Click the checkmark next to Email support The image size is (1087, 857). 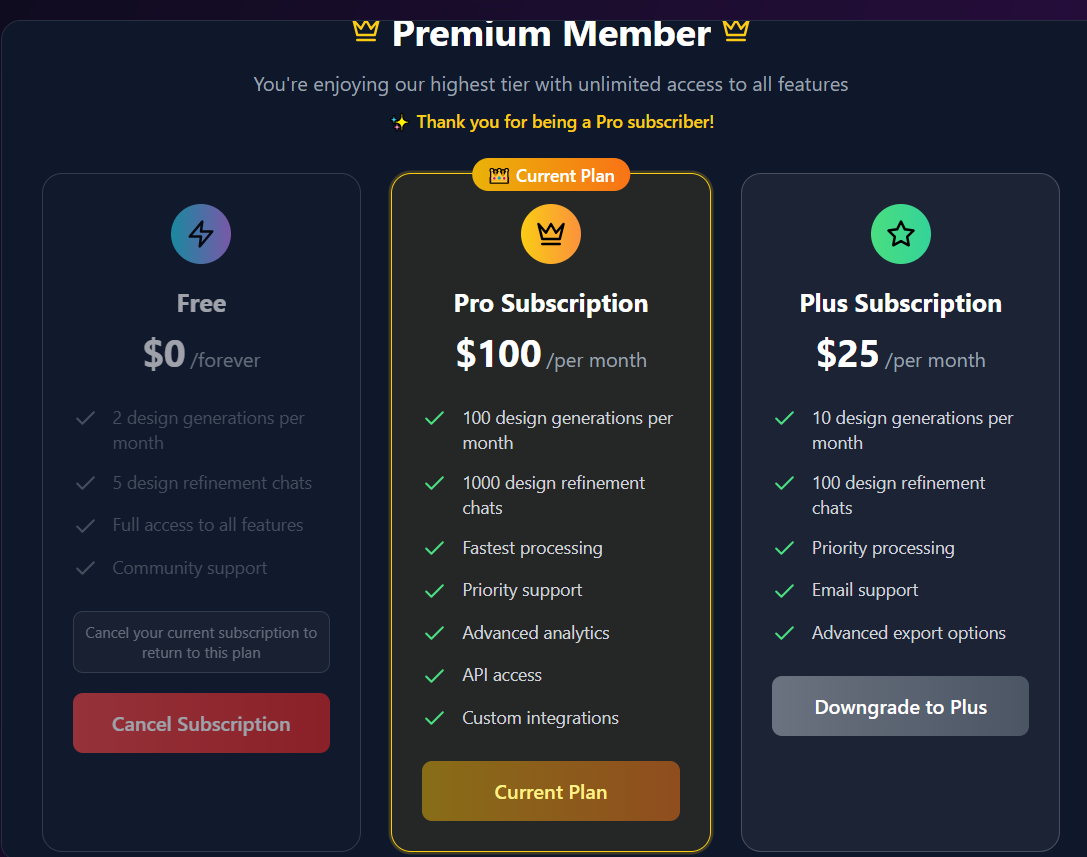[x=784, y=591]
